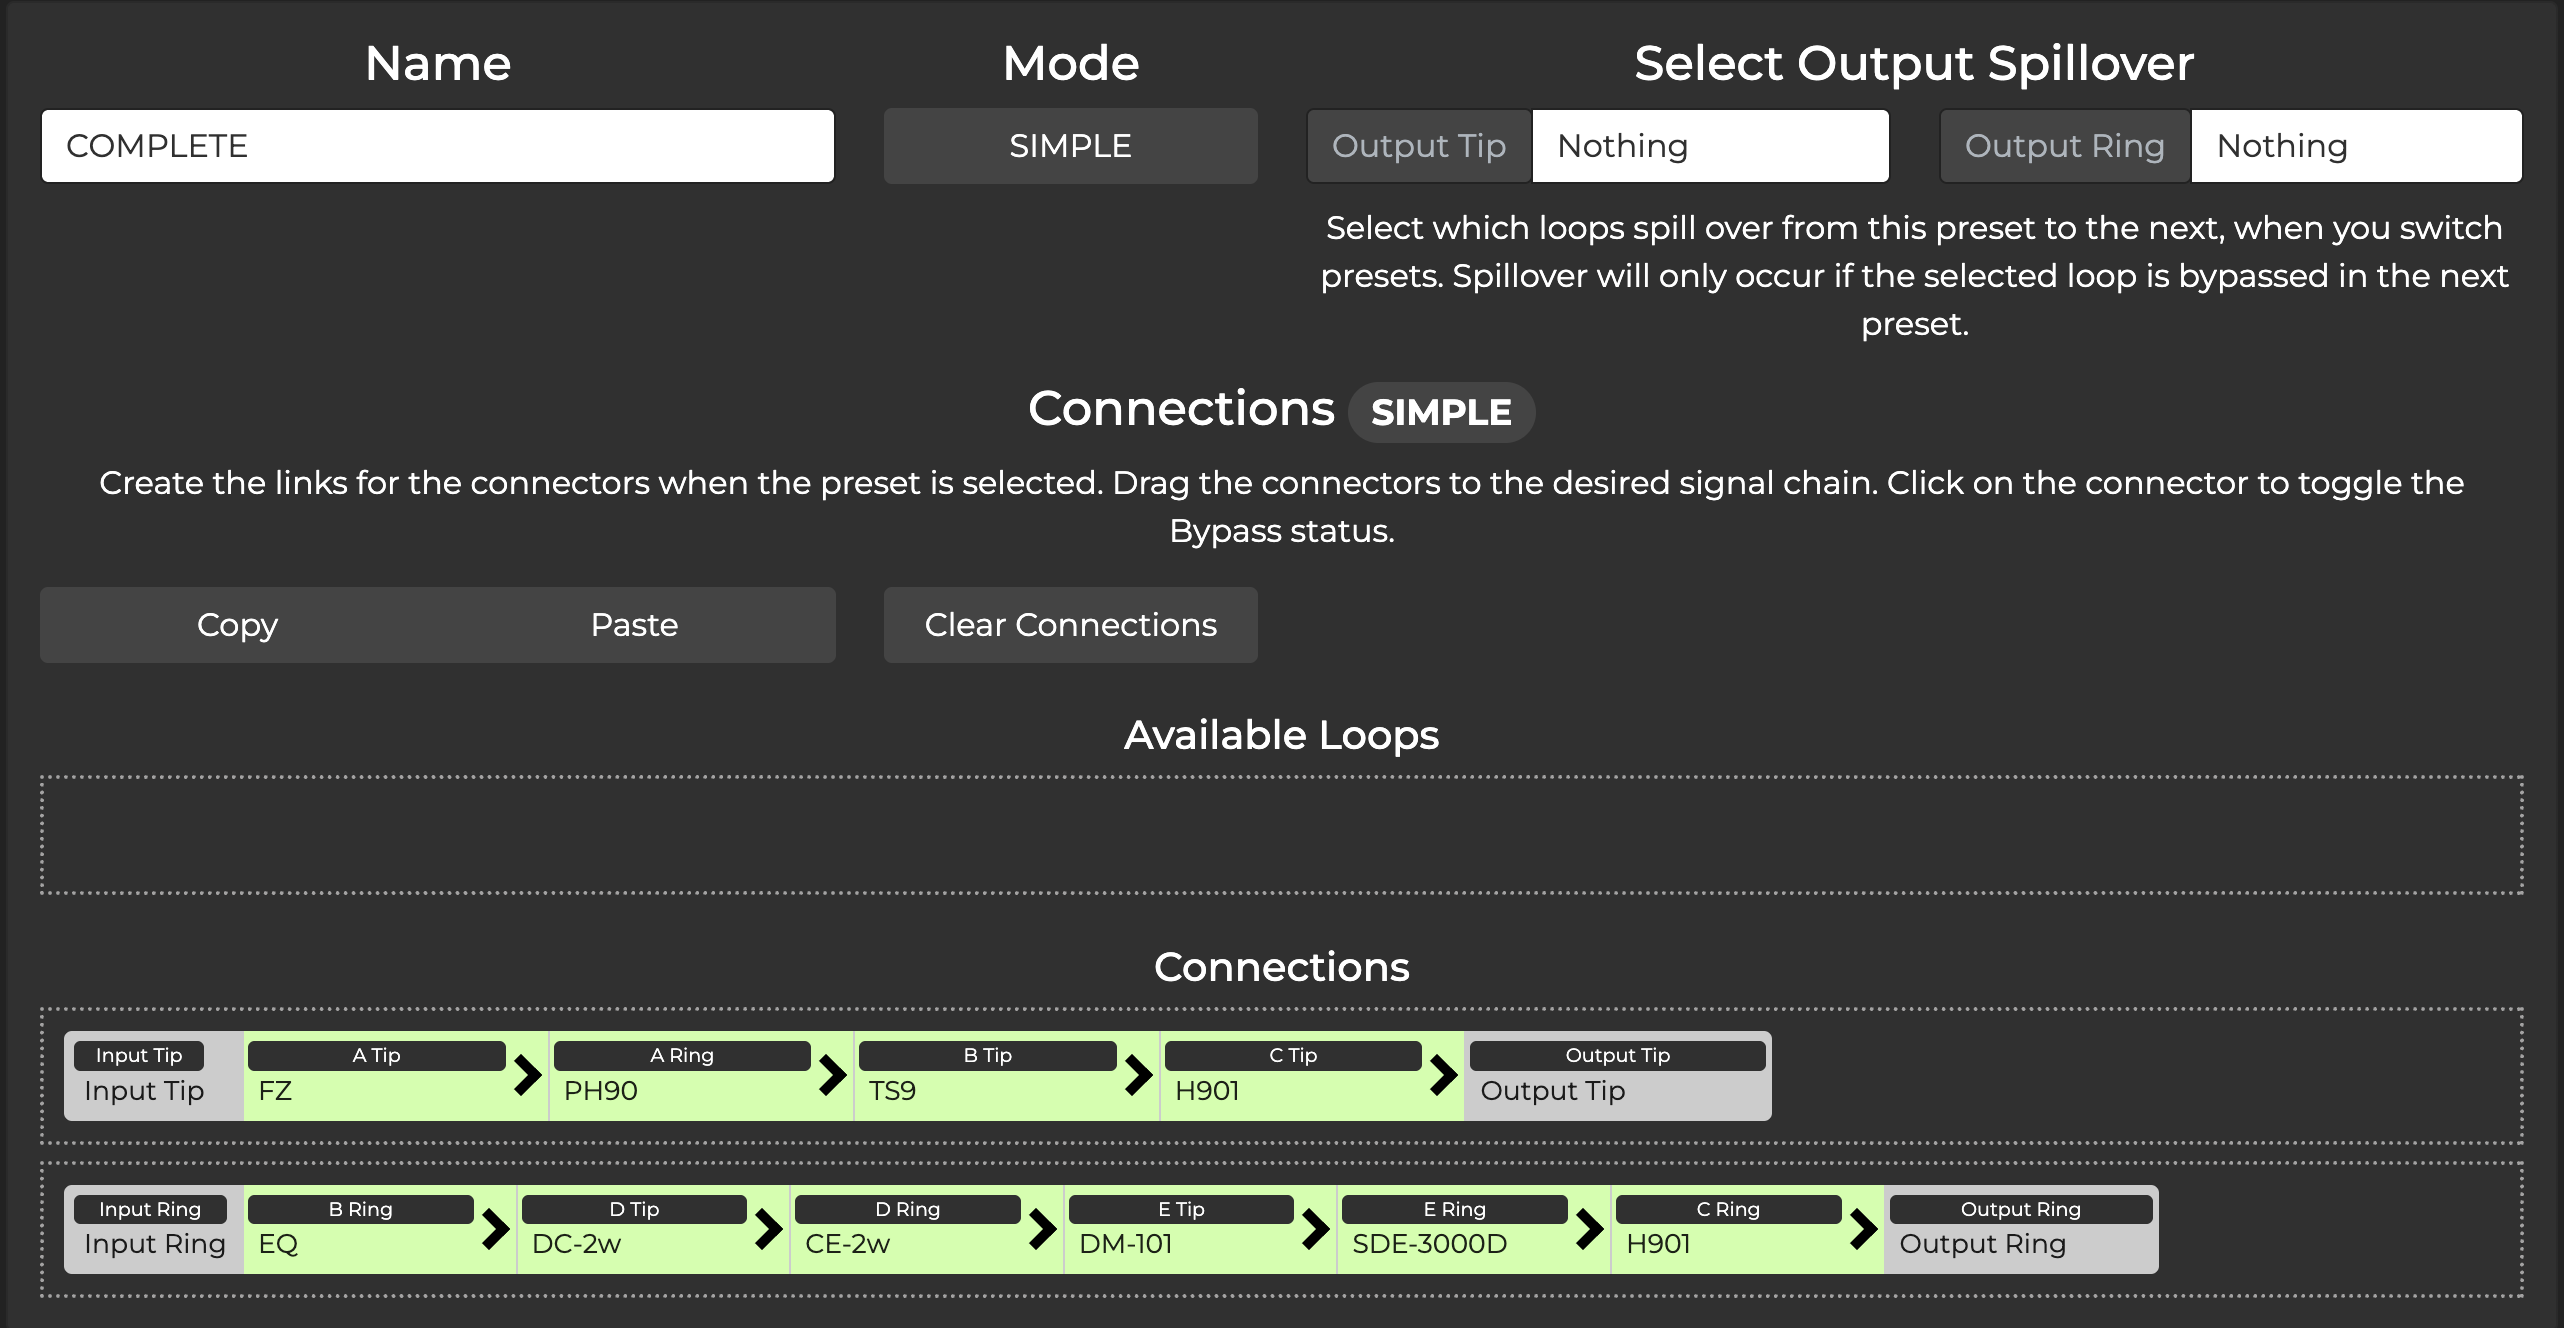The width and height of the screenshot is (2564, 1328).
Task: Focus the COMPLETE preset name field
Action: [x=437, y=146]
